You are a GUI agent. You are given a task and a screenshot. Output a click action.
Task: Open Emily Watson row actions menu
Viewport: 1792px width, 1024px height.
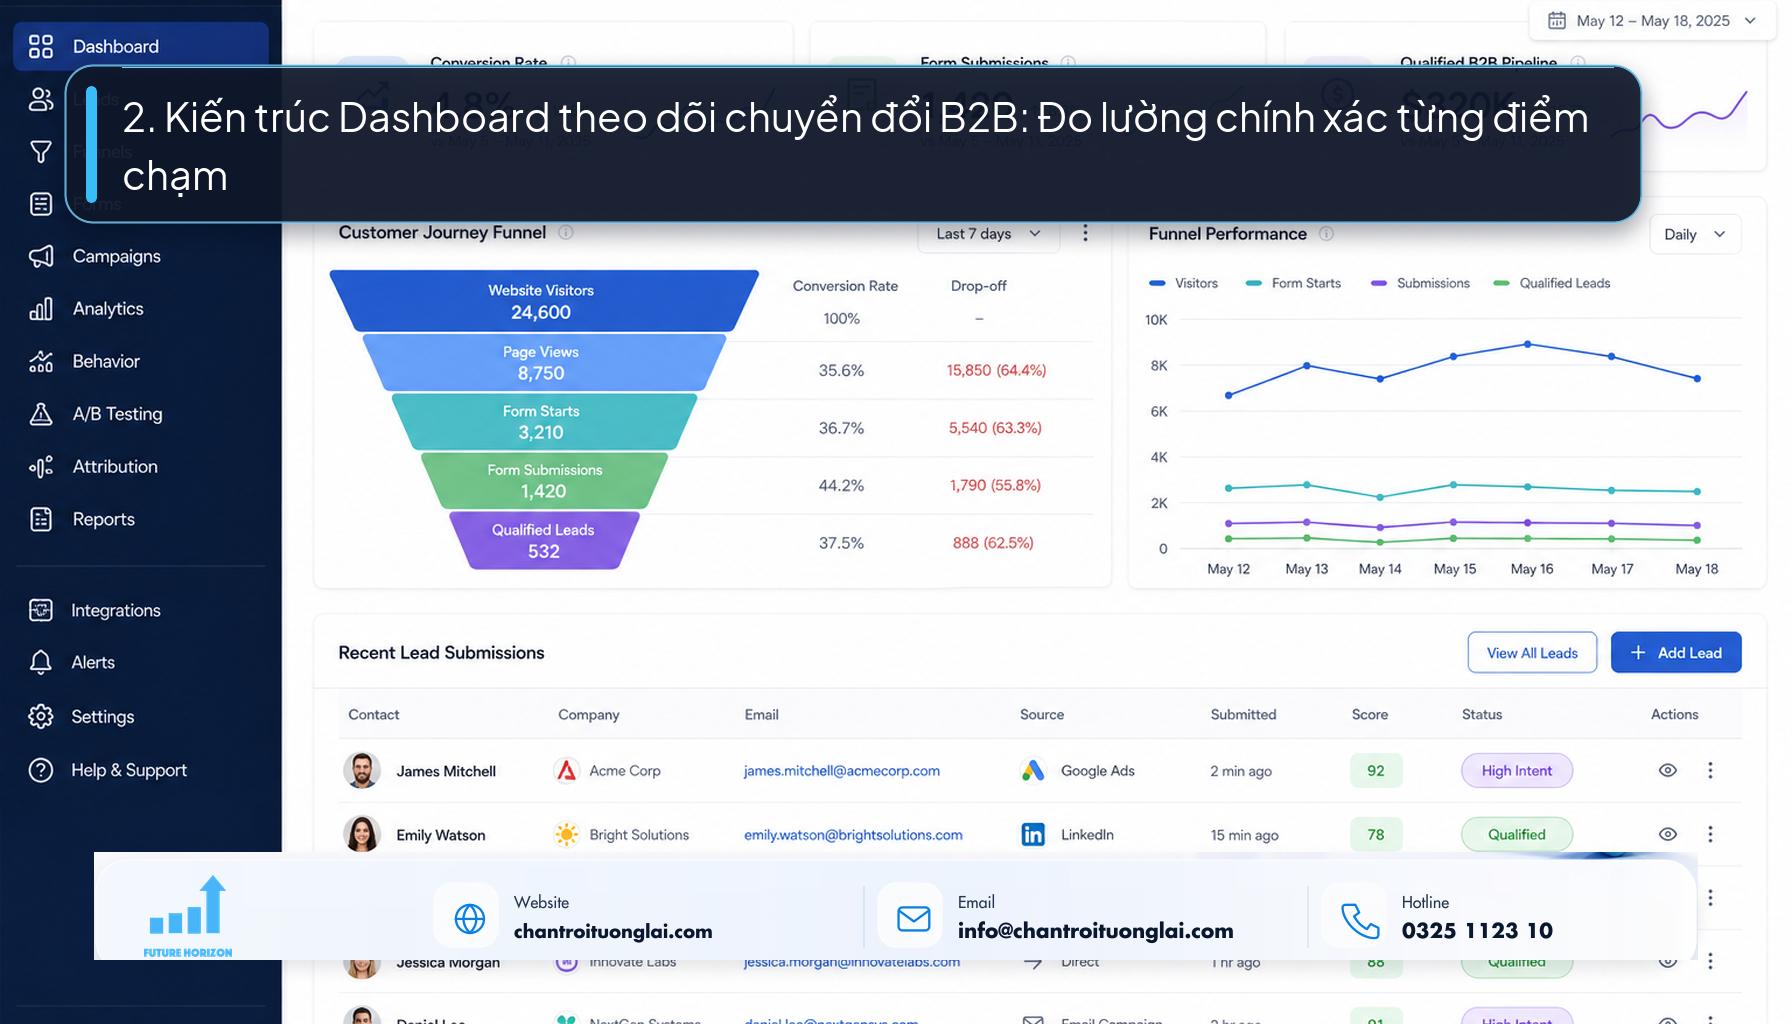tap(1710, 834)
